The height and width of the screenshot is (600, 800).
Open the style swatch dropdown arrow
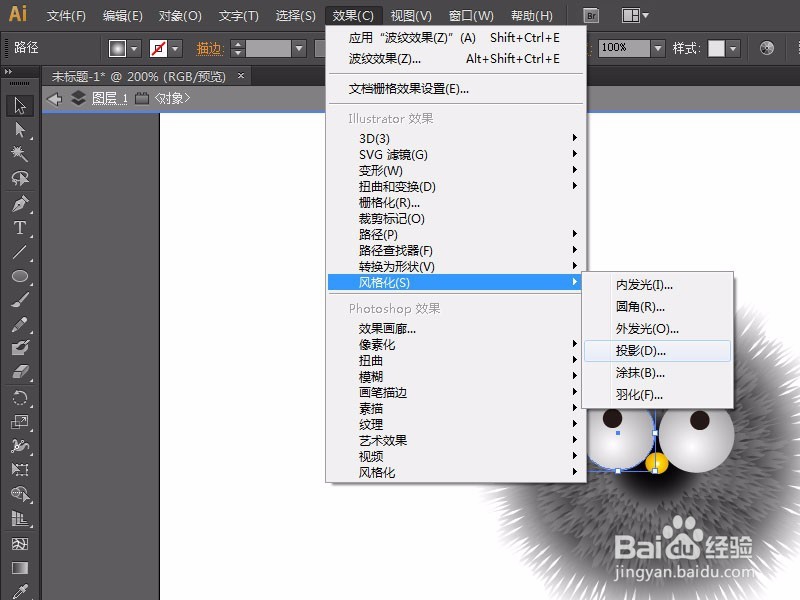pos(733,48)
